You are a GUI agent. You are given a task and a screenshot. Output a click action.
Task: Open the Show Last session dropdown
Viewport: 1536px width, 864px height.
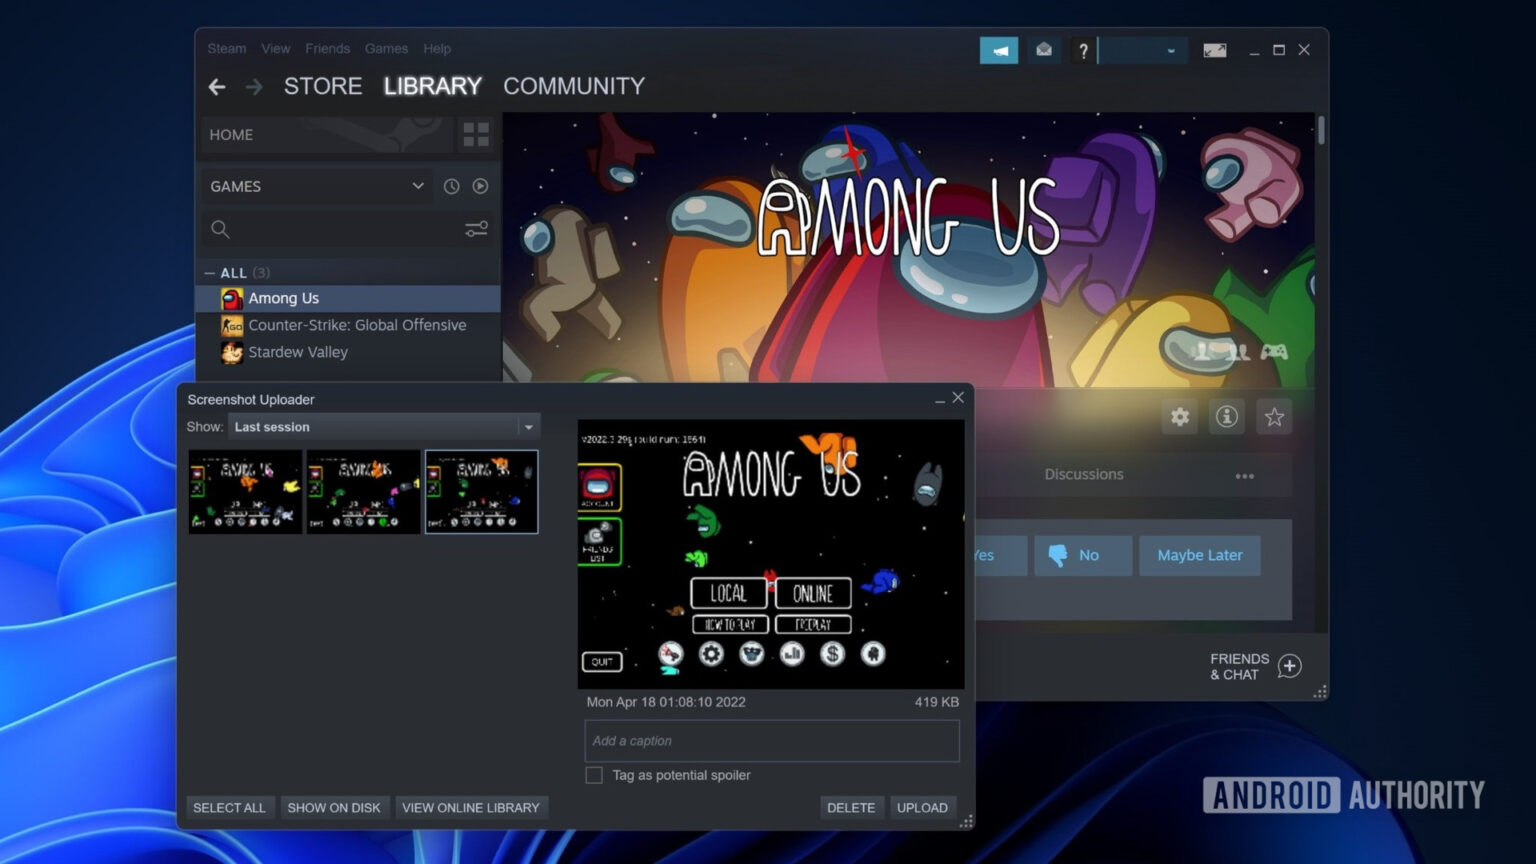point(384,427)
